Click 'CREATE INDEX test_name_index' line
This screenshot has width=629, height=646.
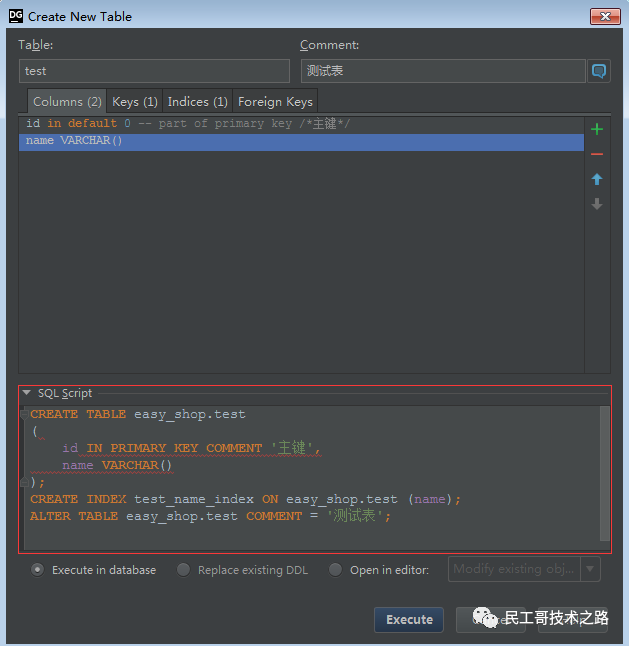tap(245, 499)
